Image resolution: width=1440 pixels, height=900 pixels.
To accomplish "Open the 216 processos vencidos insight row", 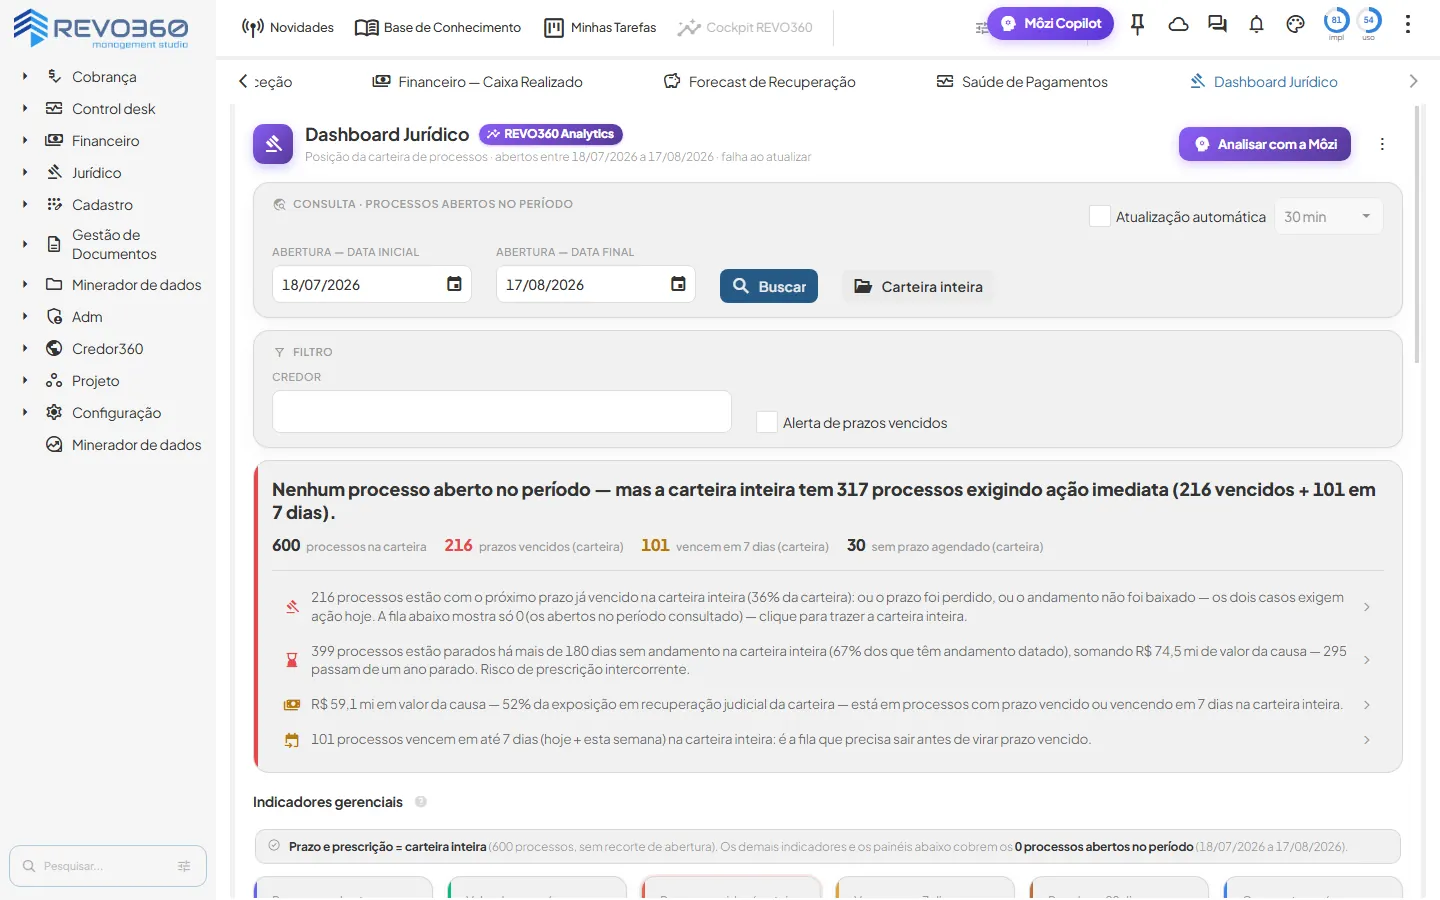I will (828, 607).
